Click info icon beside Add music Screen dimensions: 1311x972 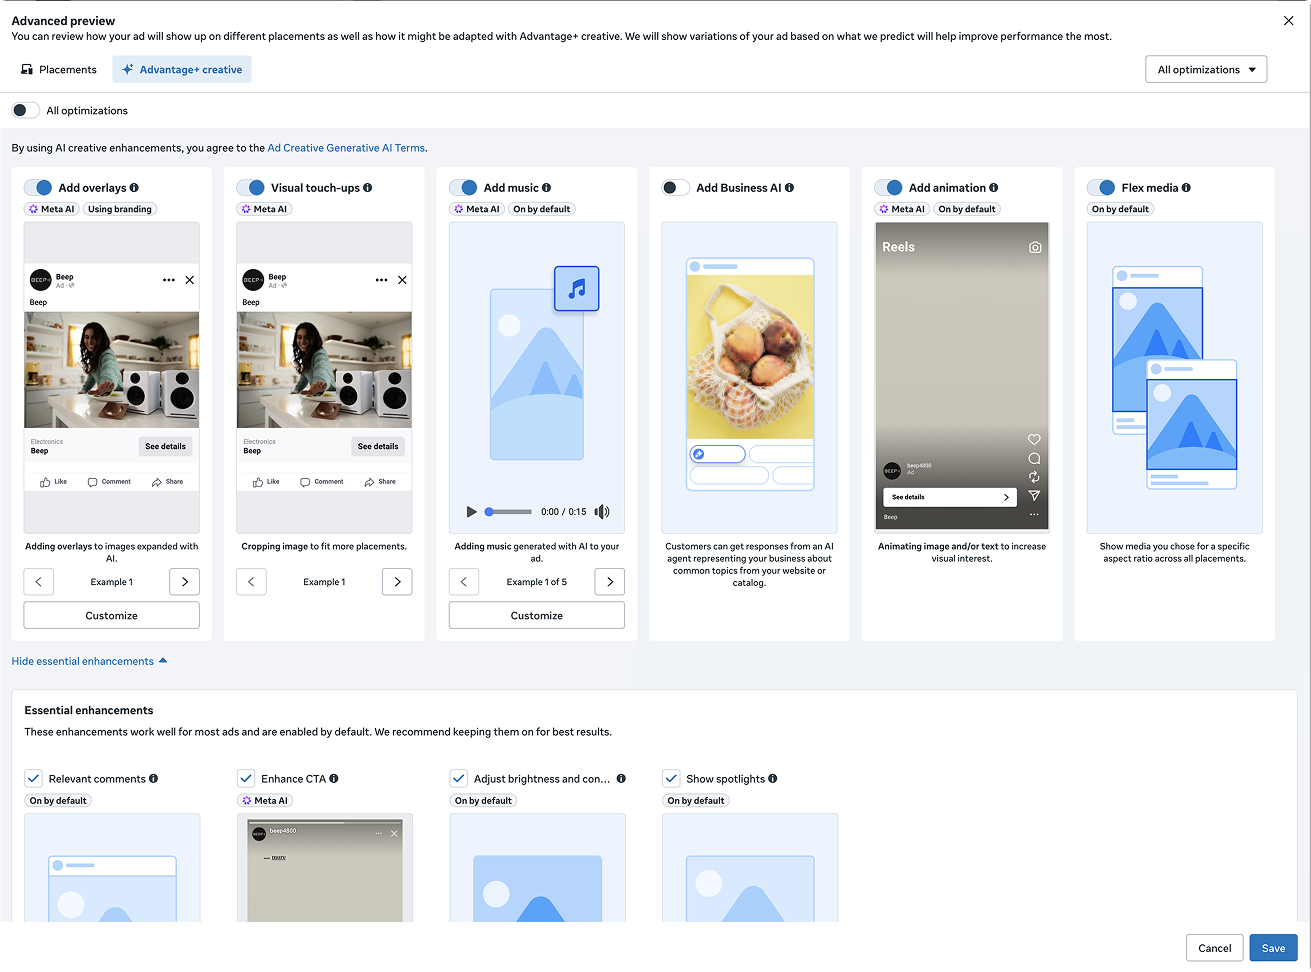(546, 188)
